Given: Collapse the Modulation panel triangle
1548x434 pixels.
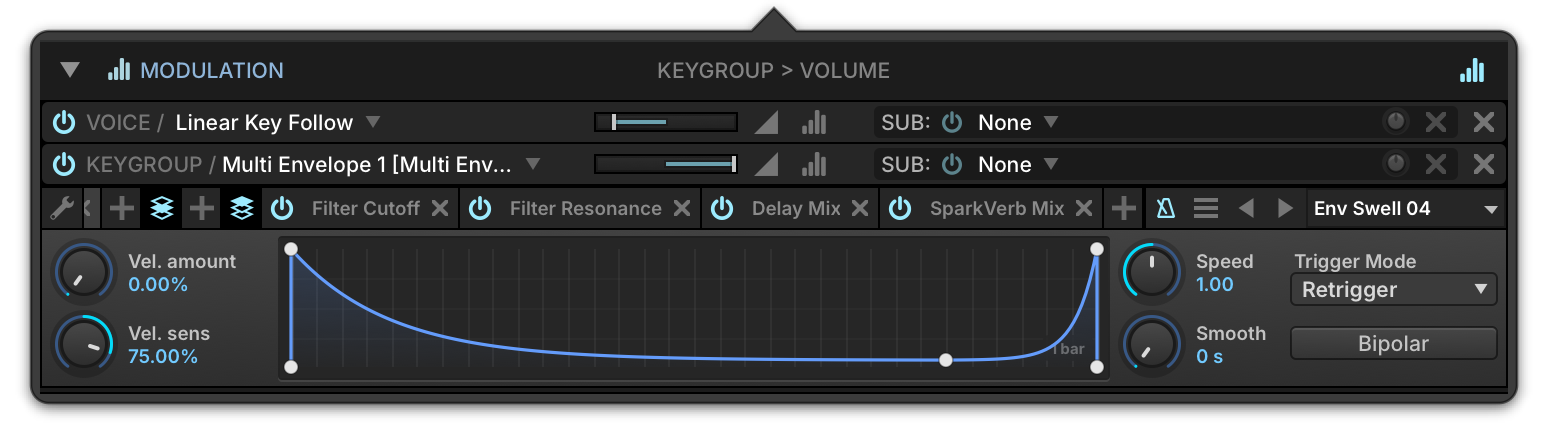Looking at the screenshot, I should pos(69,70).
